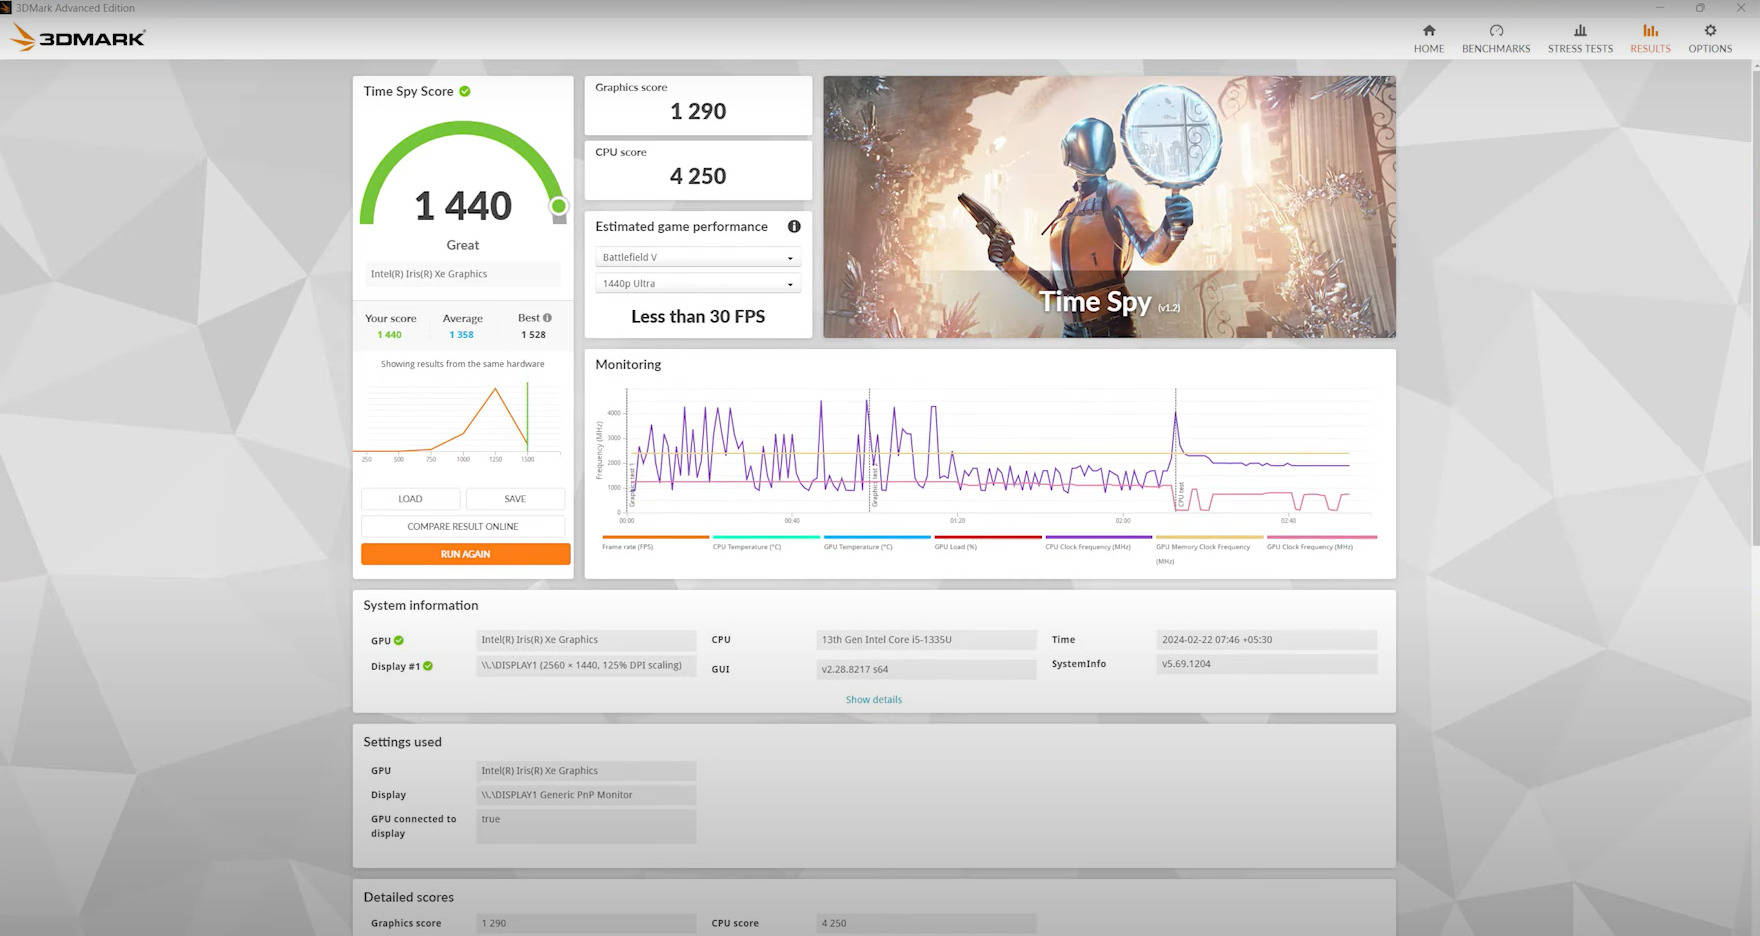The width and height of the screenshot is (1760, 936).
Task: Click SystemInfo field v5.69.1204
Action: (1267, 664)
